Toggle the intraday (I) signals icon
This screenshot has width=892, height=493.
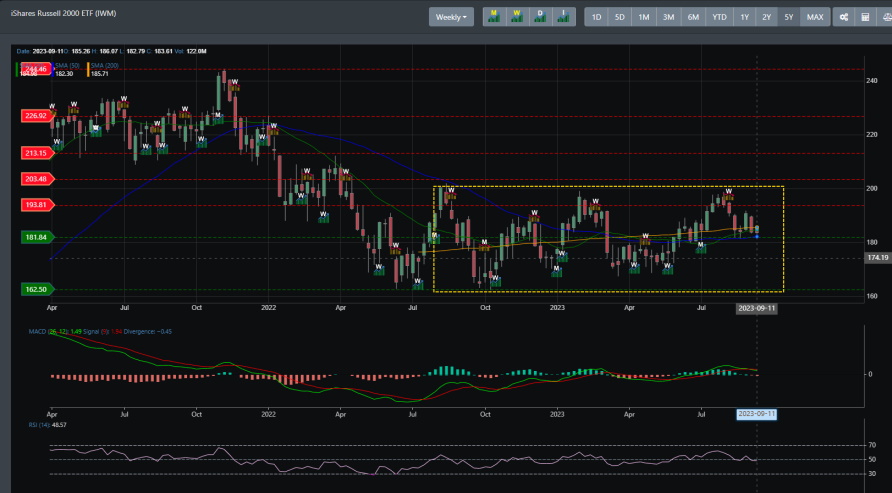point(564,16)
